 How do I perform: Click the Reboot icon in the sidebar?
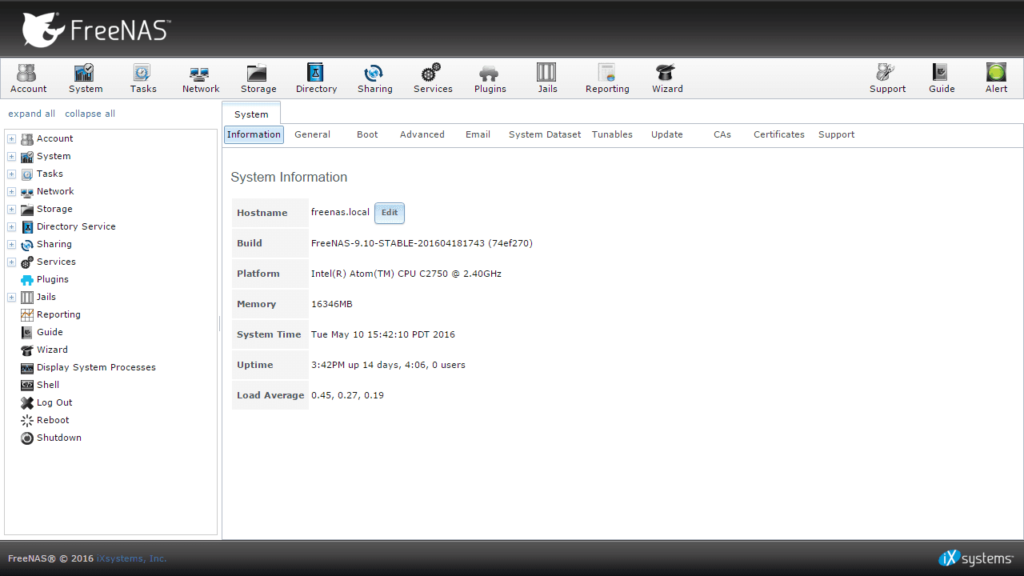27,421
